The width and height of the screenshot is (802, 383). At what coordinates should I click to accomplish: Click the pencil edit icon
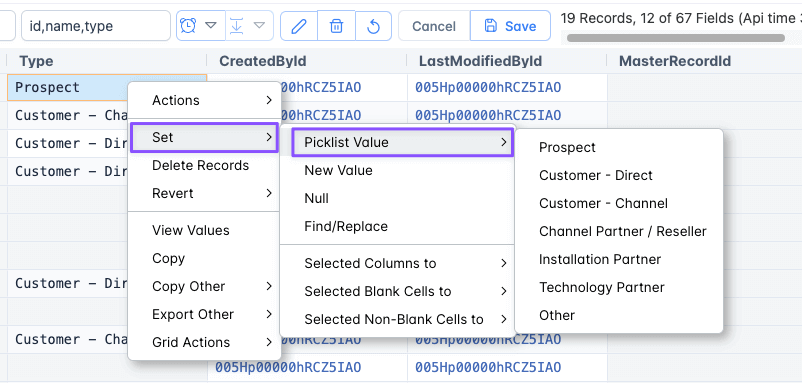[299, 26]
